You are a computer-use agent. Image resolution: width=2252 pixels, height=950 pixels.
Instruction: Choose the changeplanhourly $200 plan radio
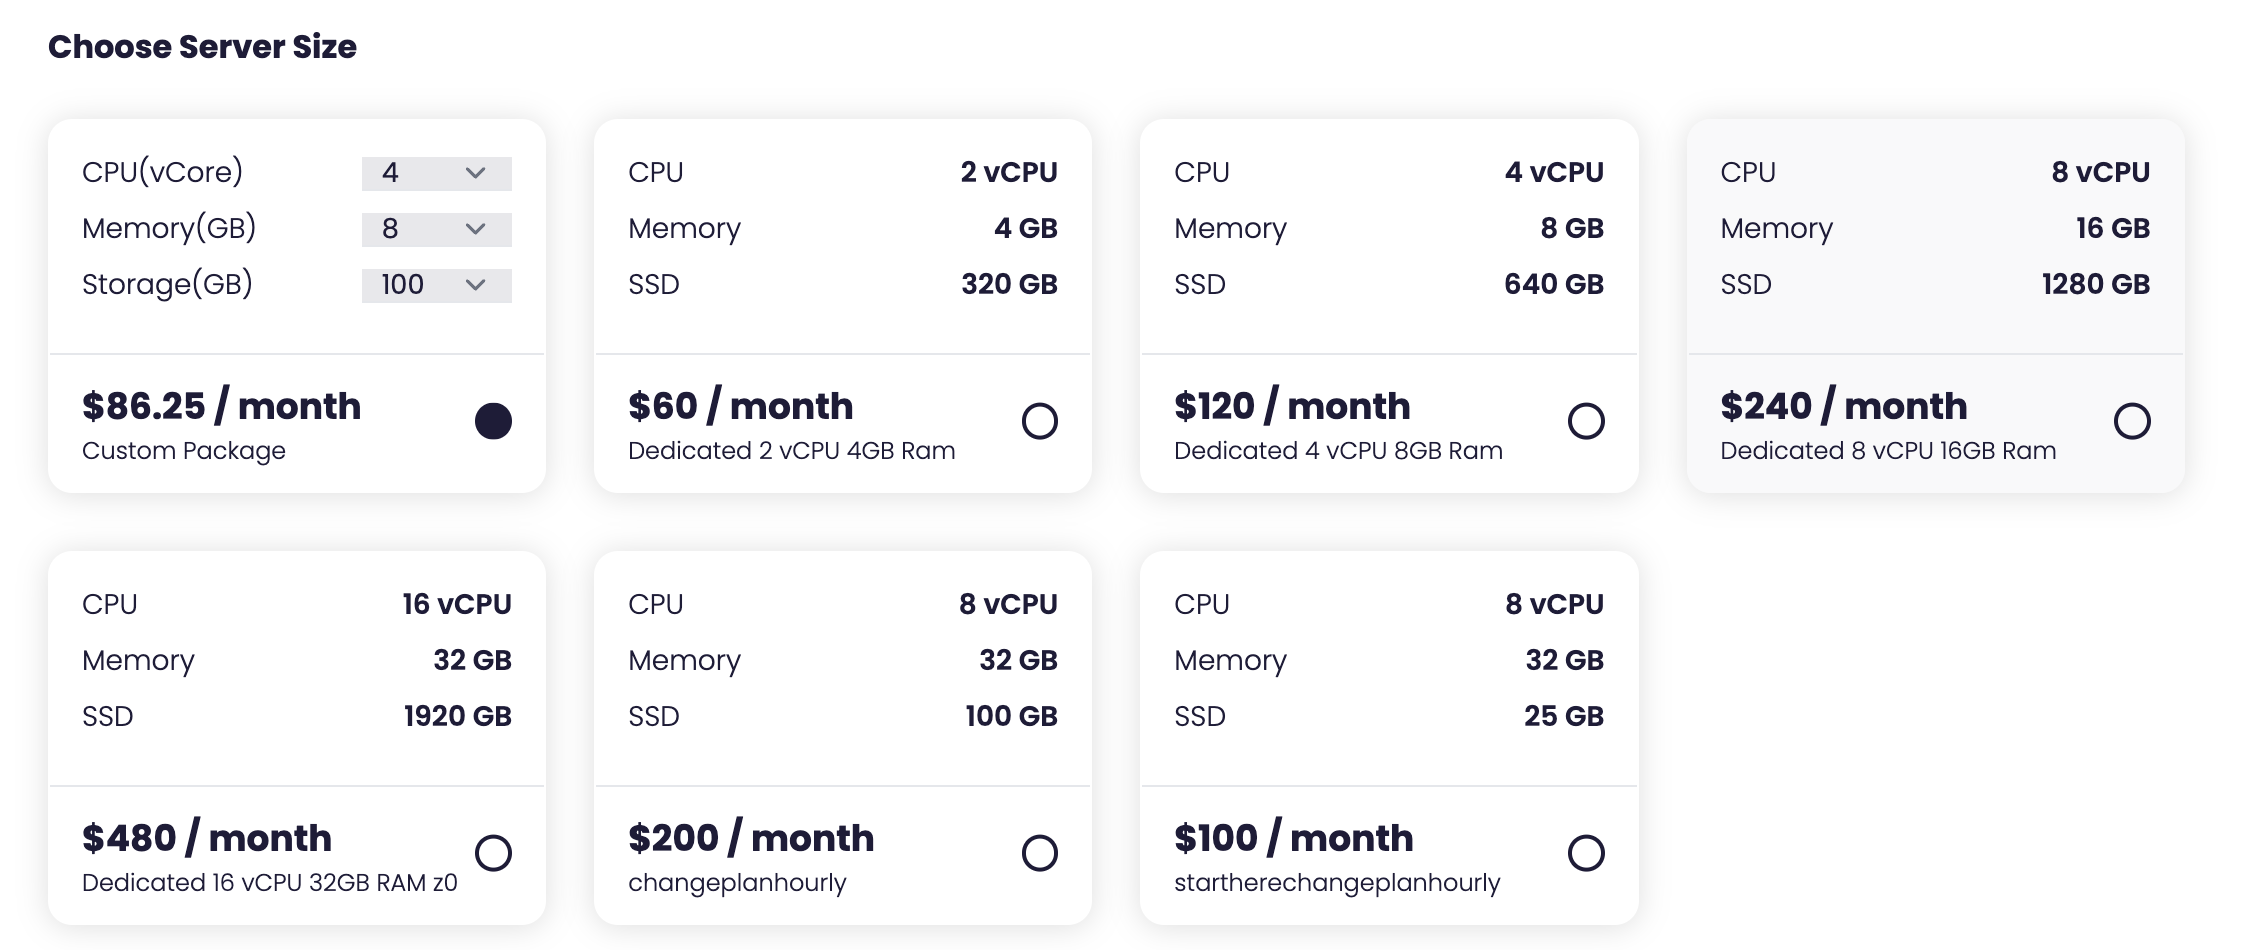pyautogui.click(x=1039, y=853)
